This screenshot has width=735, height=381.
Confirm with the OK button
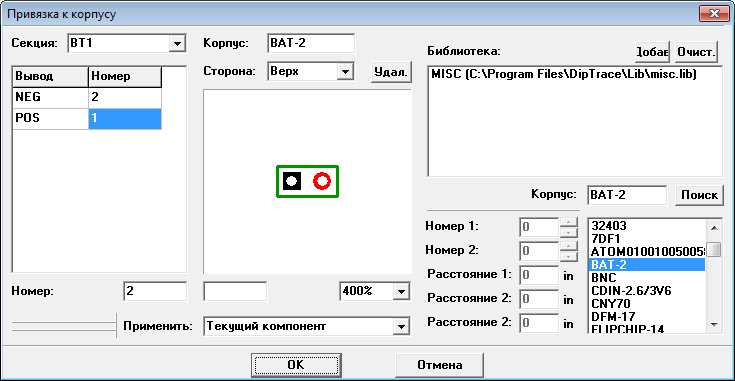click(296, 365)
